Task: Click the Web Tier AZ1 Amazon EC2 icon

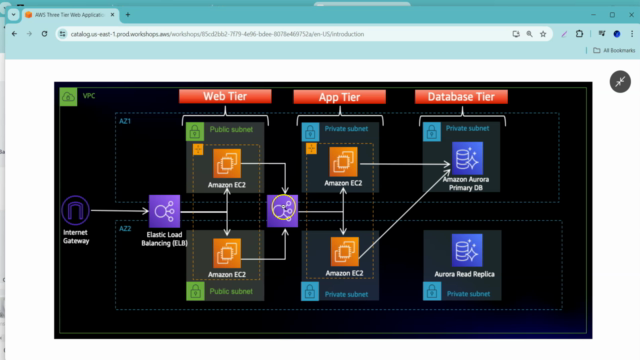Action: 227,163
